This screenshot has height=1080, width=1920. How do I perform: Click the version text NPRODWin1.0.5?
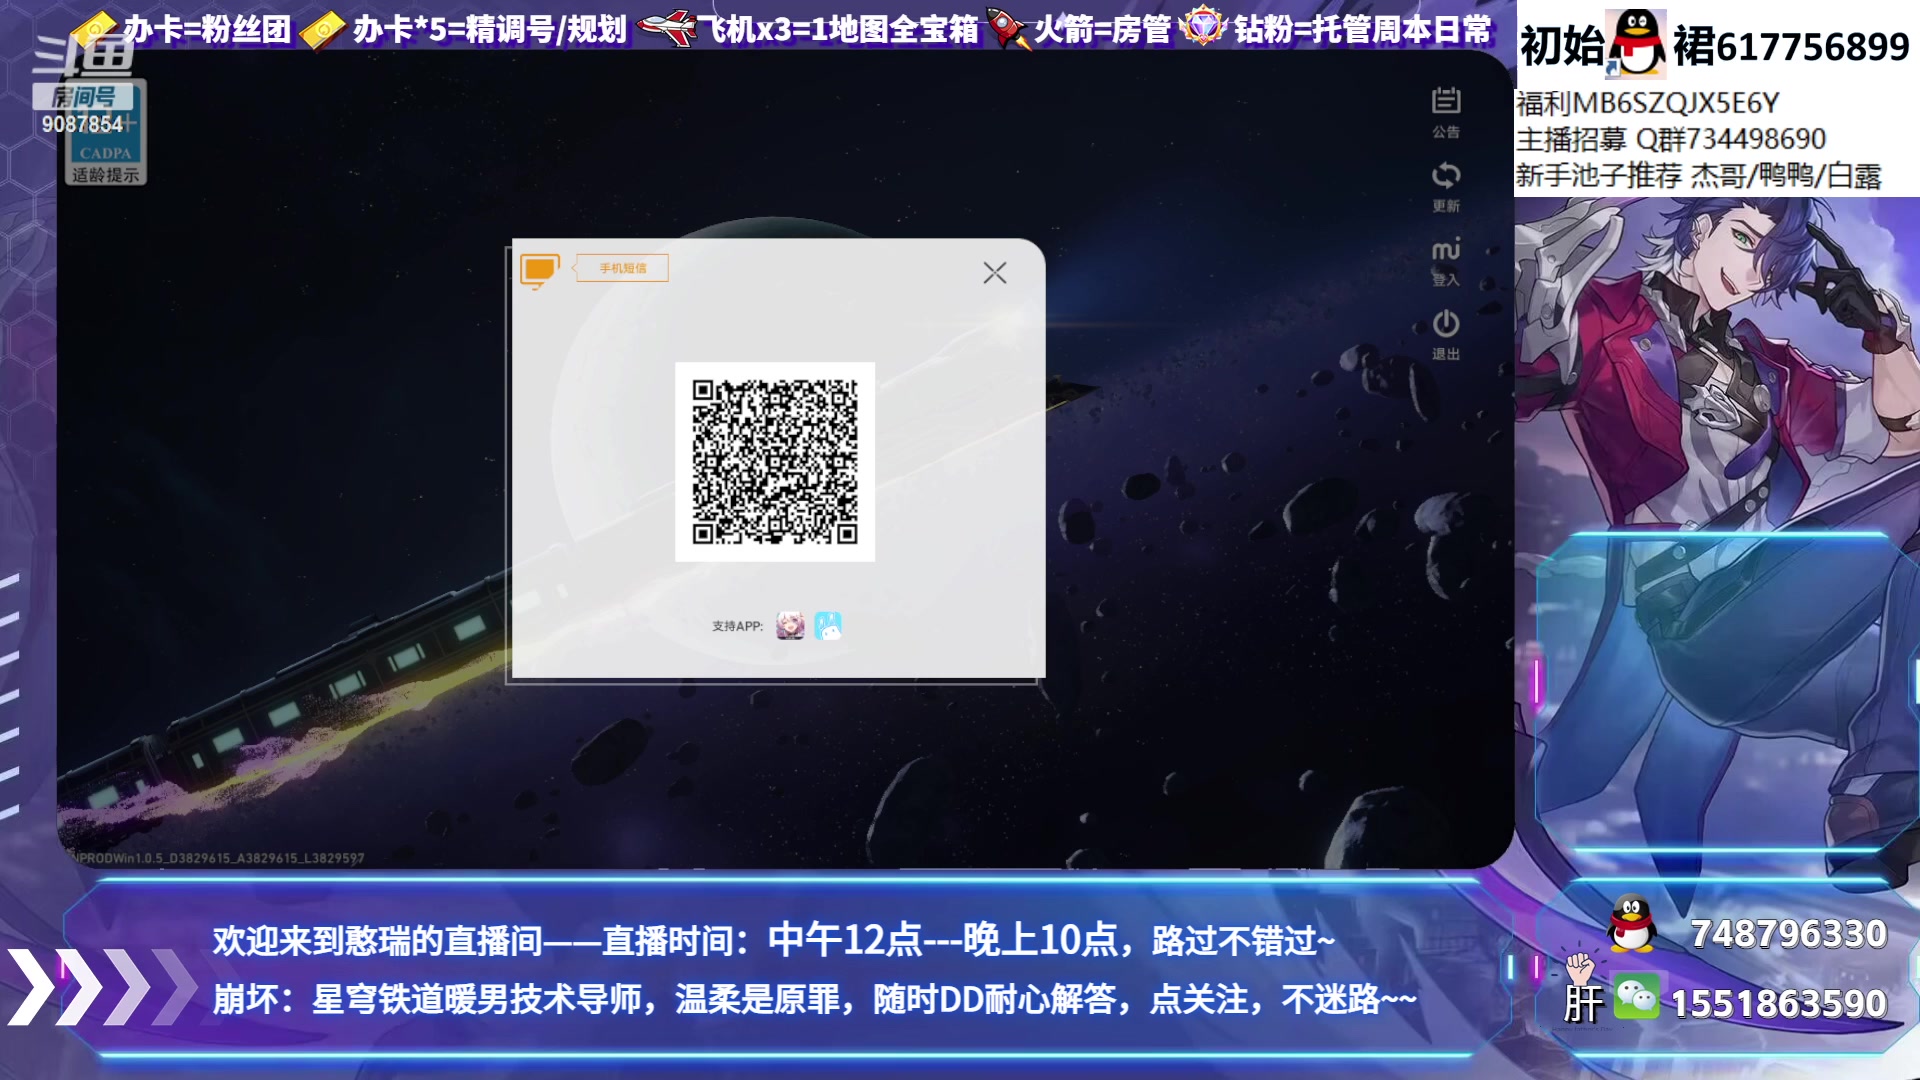pyautogui.click(x=218, y=858)
